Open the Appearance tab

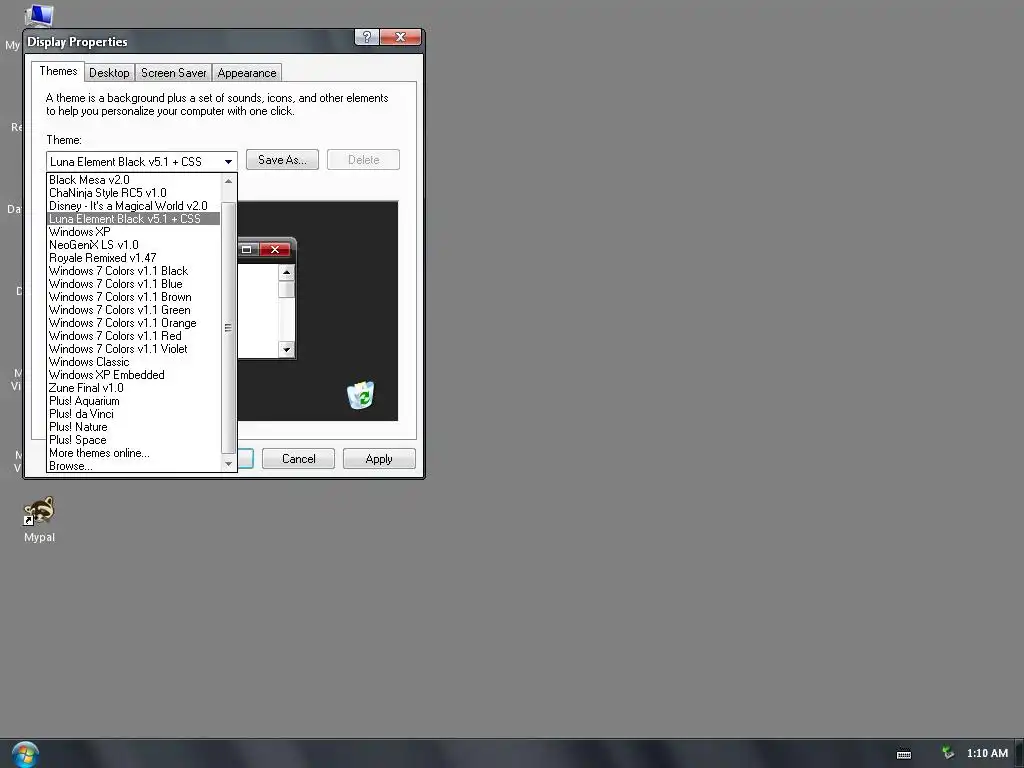pyautogui.click(x=247, y=72)
